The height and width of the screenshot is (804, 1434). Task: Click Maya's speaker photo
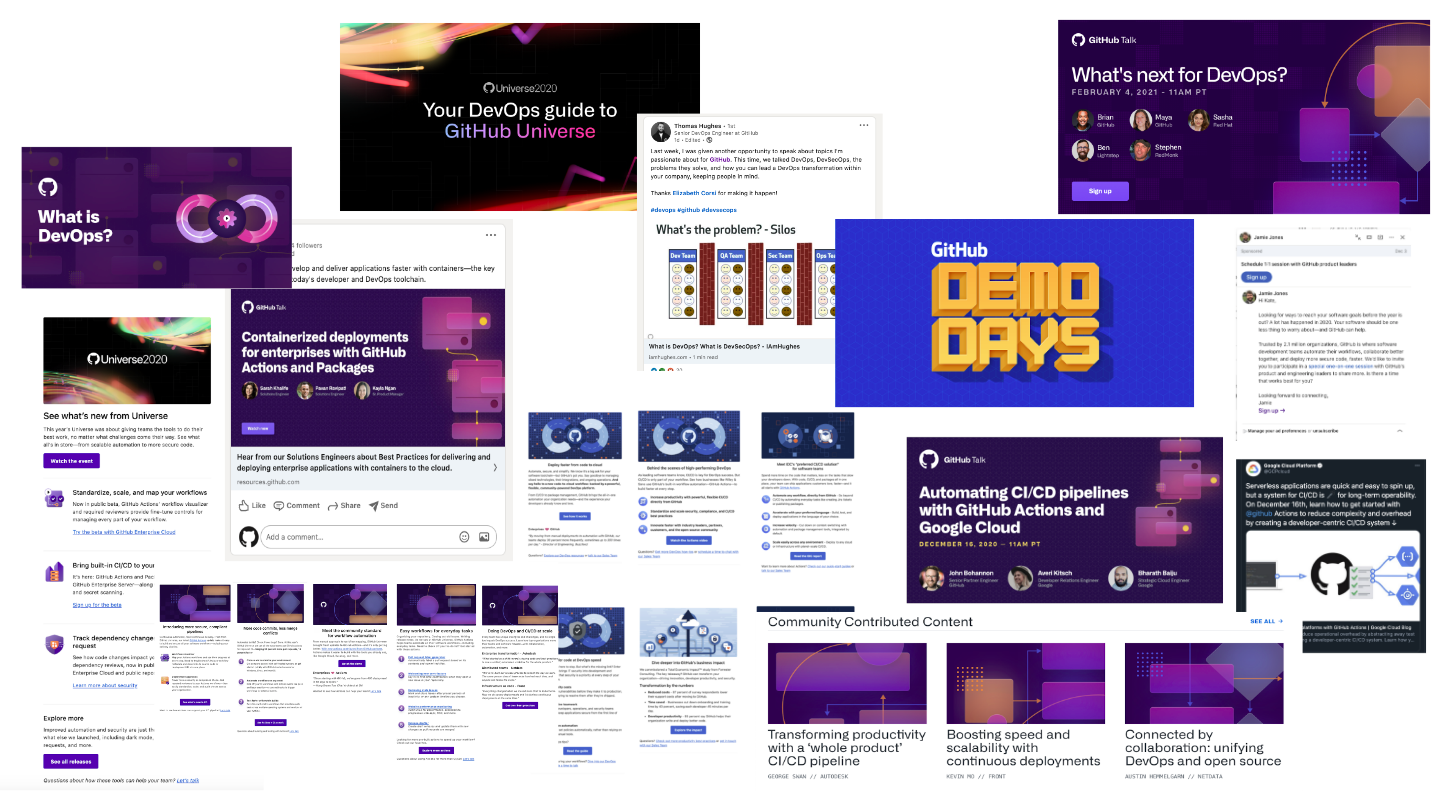tap(1140, 120)
